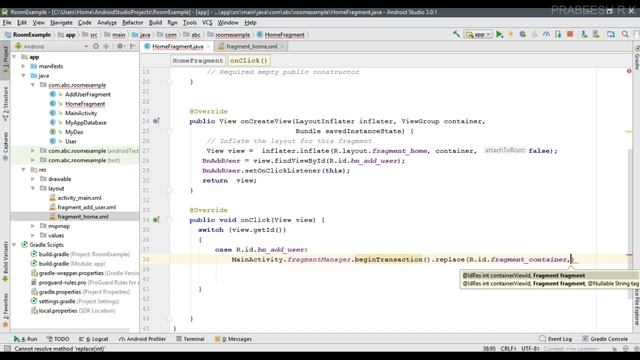Open Project Structure icon in toolbar
Screen dimensions: 640x360
click(611, 35)
